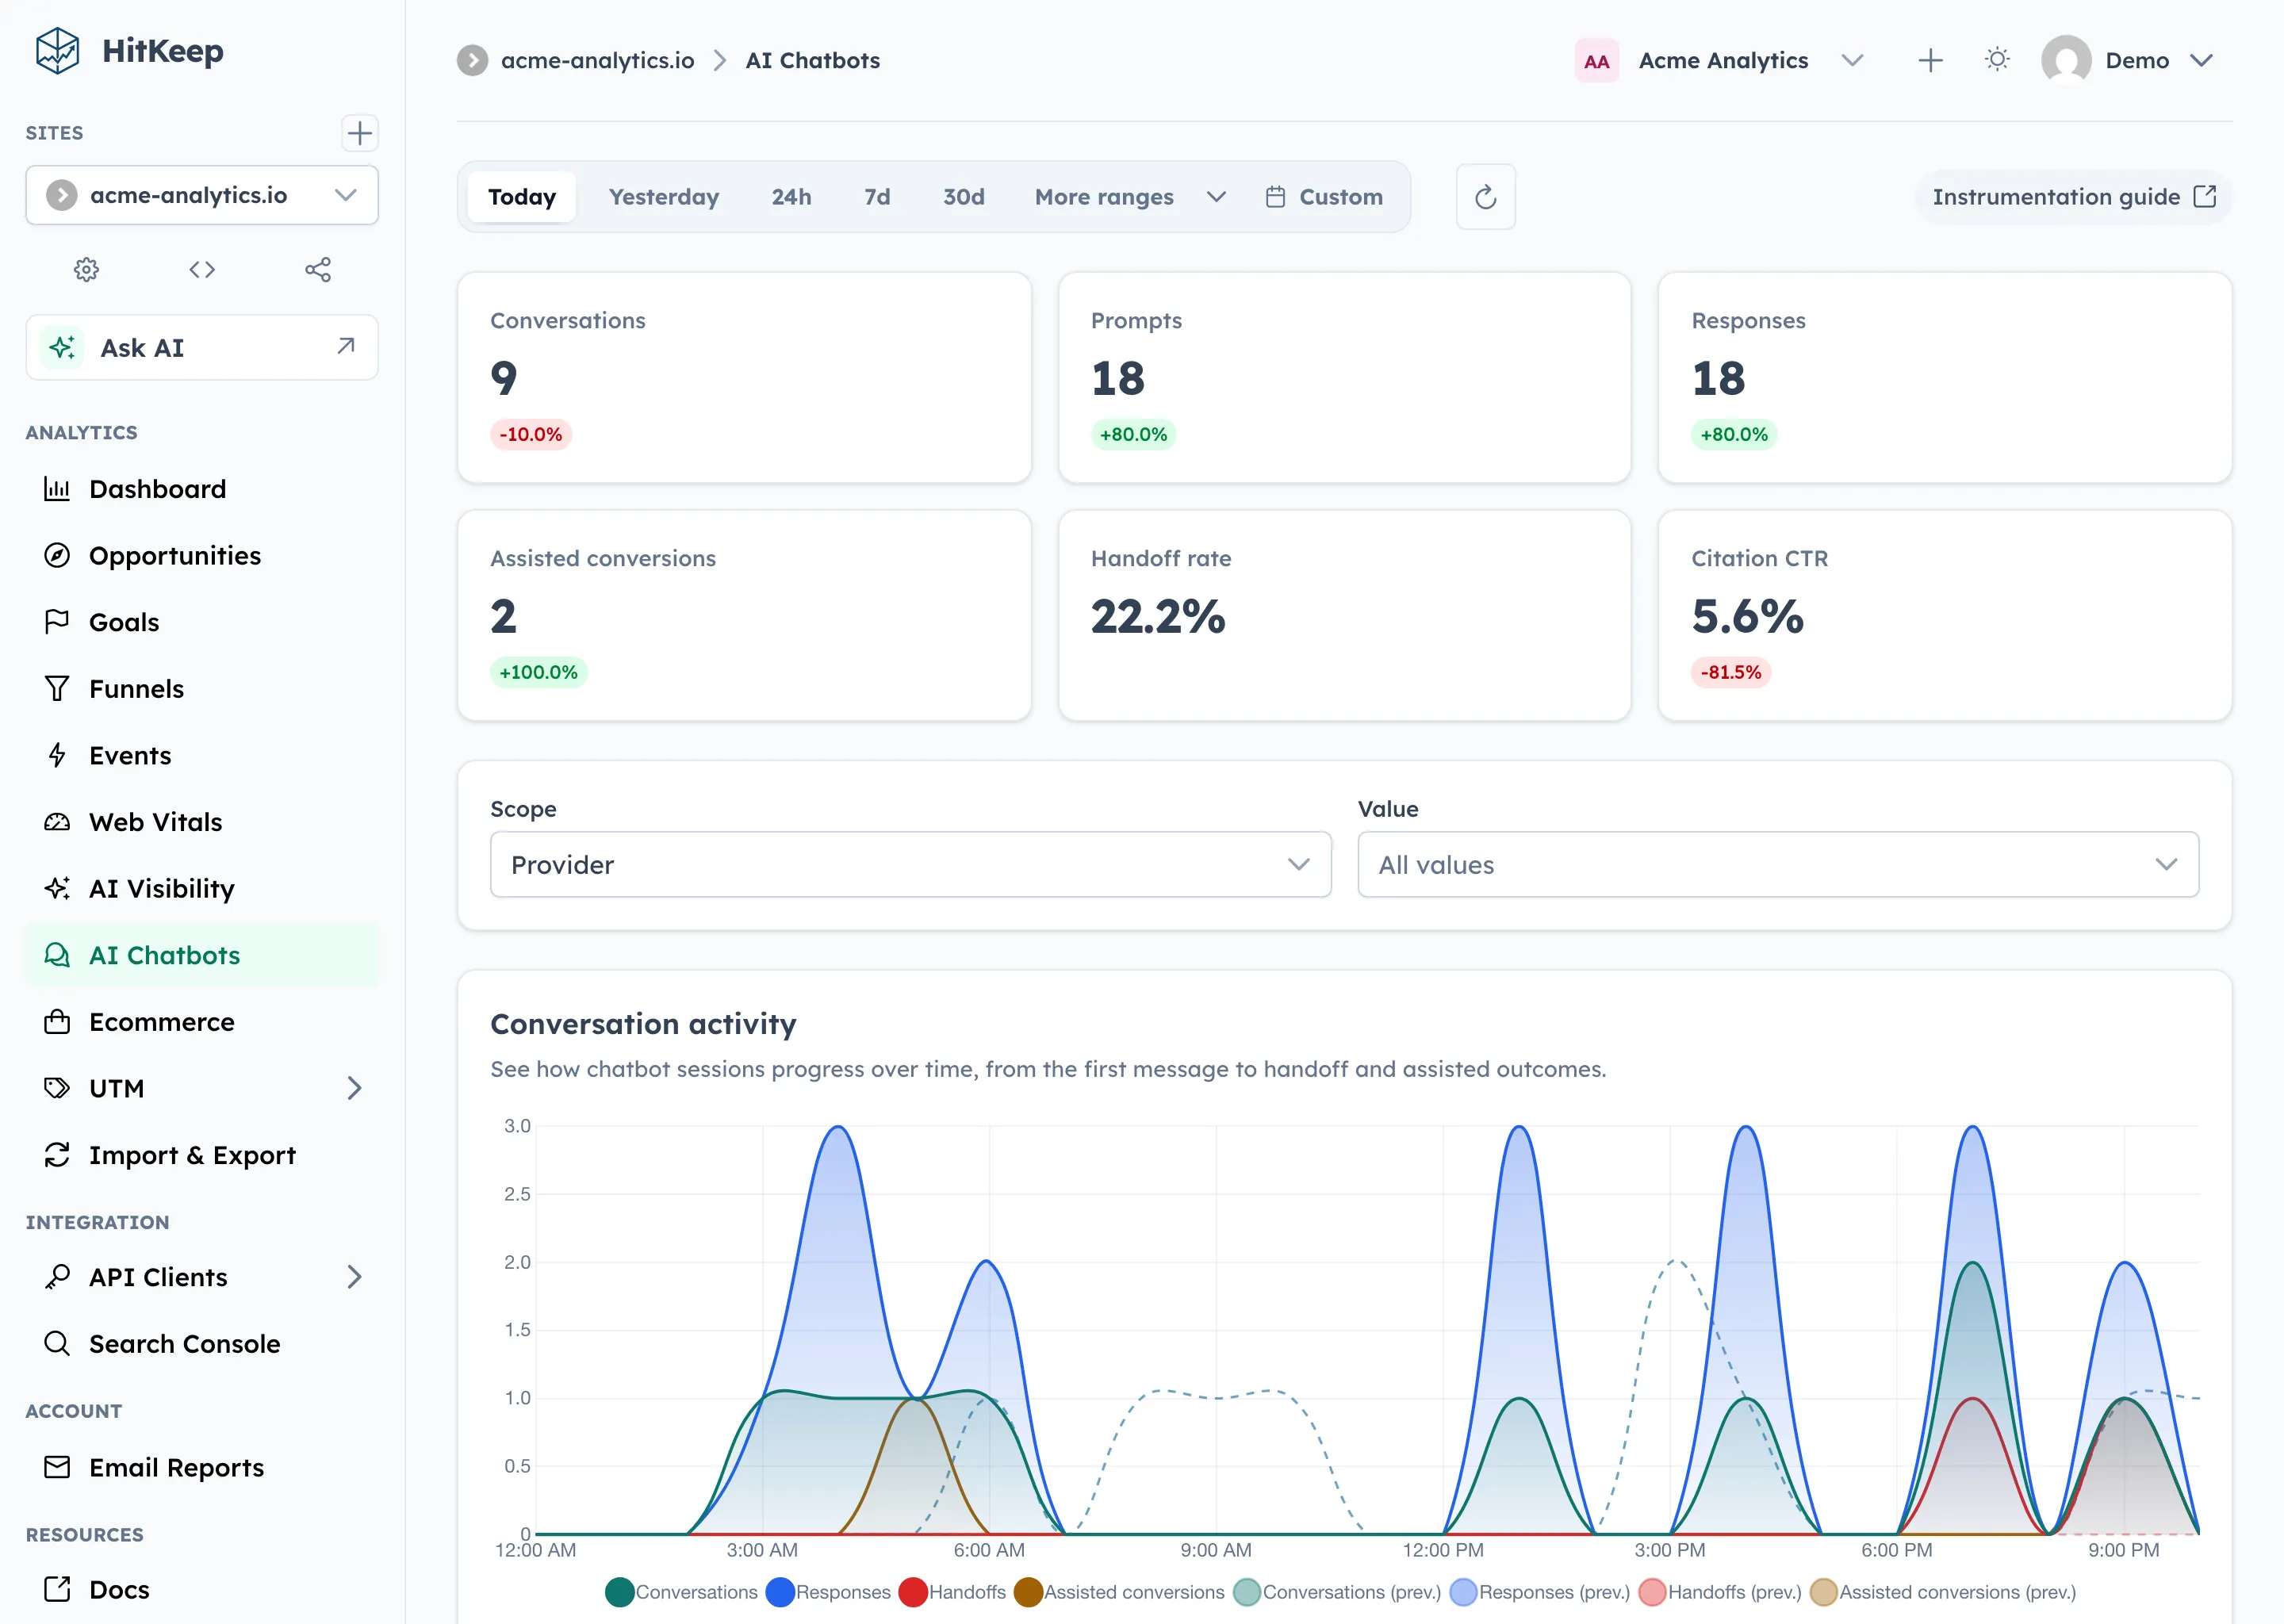Image resolution: width=2284 pixels, height=1624 pixels.
Task: Toggle Assisted conversions series in legend
Action: [1119, 1592]
